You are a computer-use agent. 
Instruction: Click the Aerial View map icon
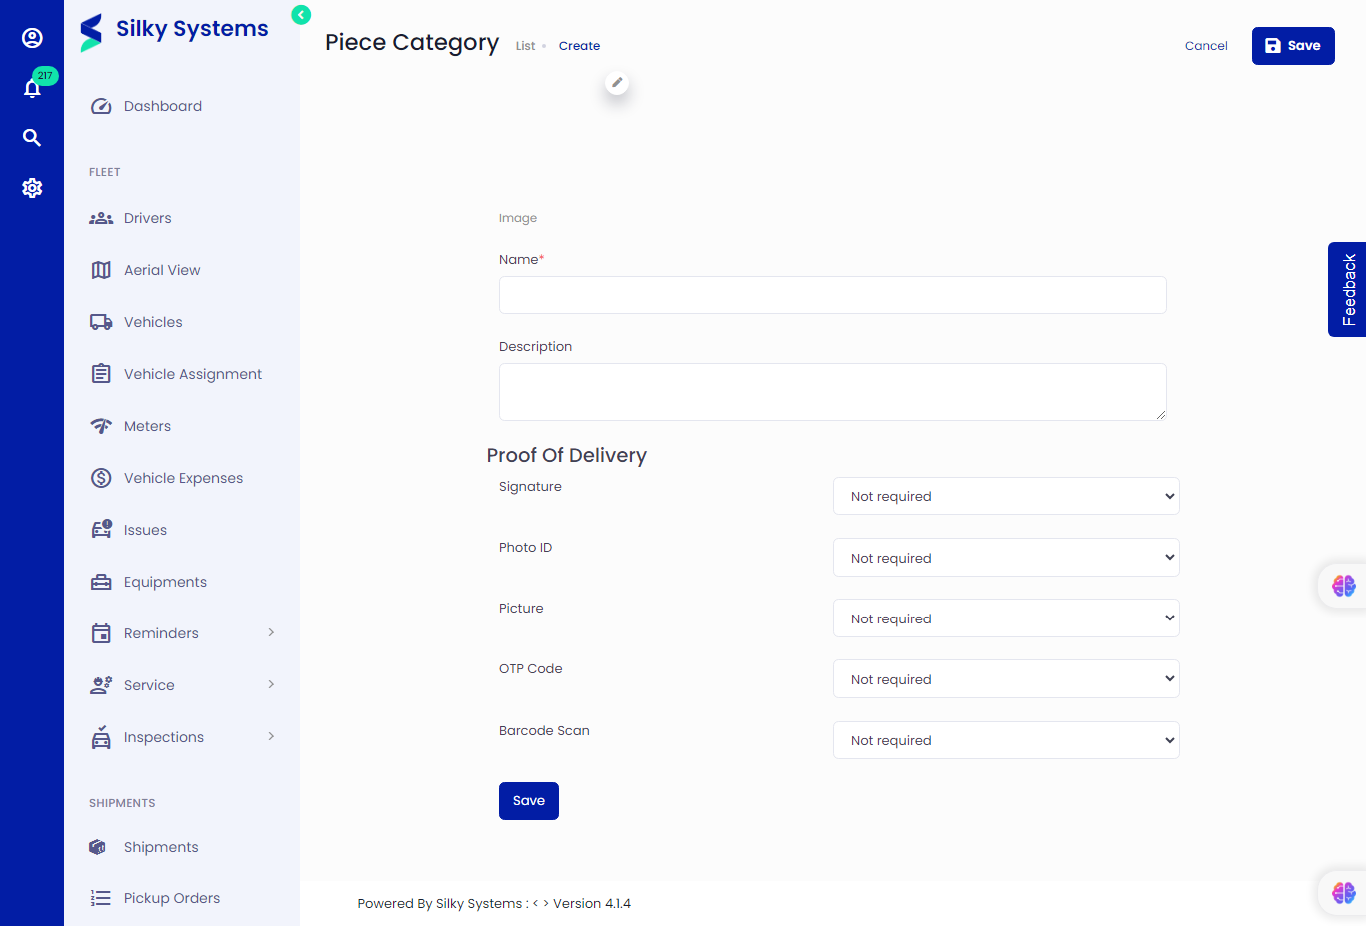(x=100, y=269)
